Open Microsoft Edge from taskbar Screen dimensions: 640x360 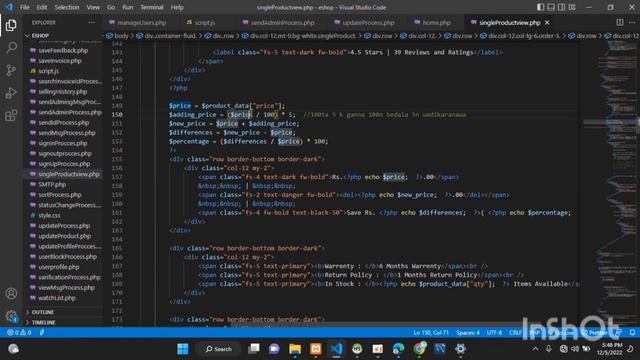[x=398, y=349]
